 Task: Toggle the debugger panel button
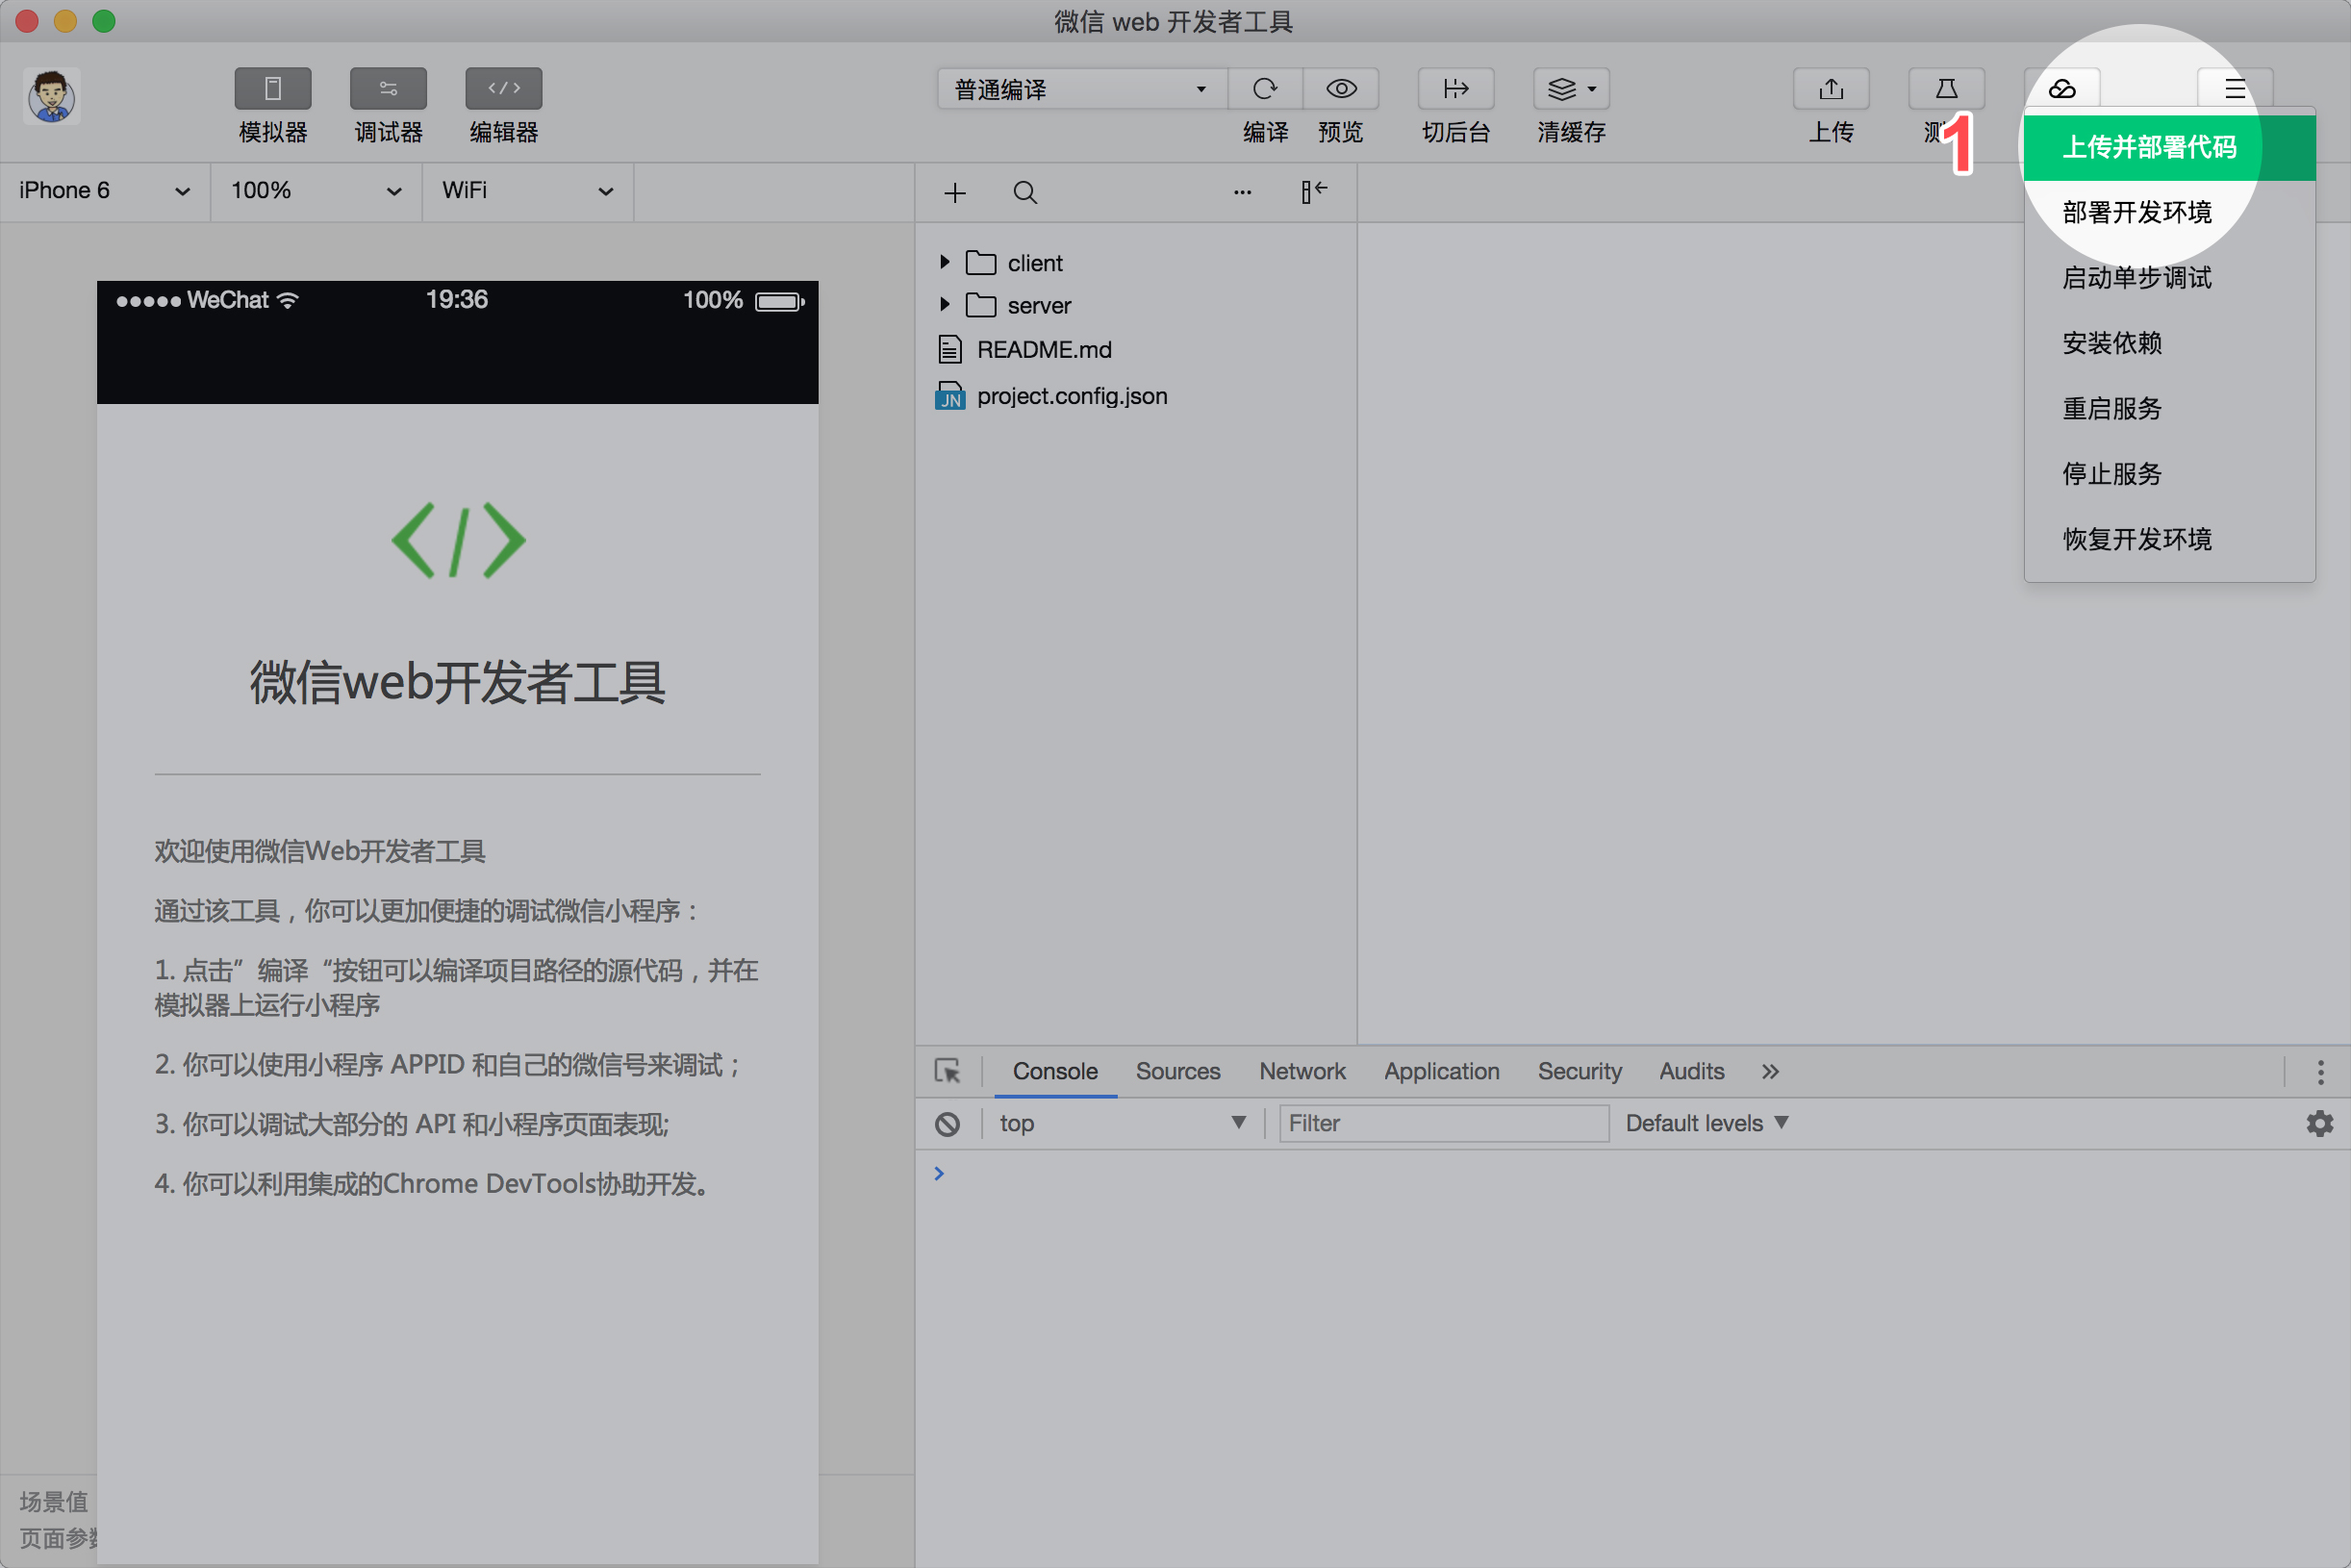click(388, 89)
